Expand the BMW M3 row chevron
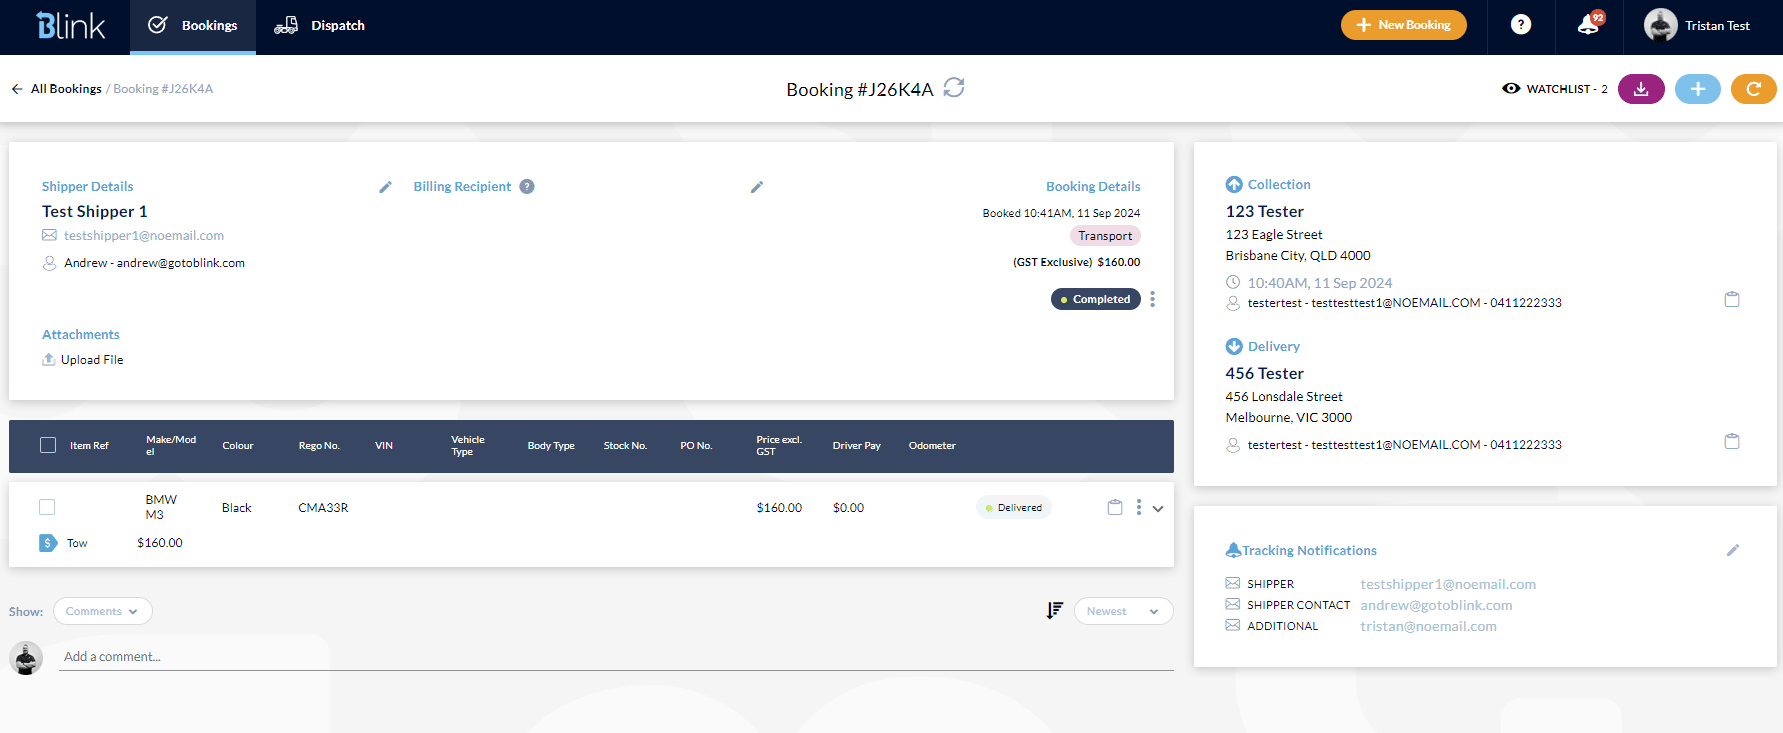Viewport: 1783px width, 733px height. pyautogui.click(x=1158, y=508)
